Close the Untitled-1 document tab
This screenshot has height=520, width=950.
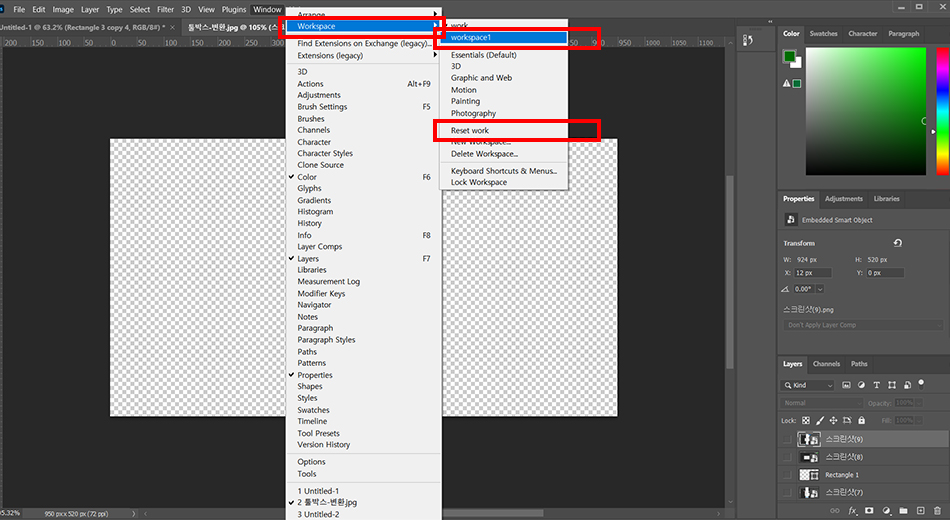tap(173, 27)
